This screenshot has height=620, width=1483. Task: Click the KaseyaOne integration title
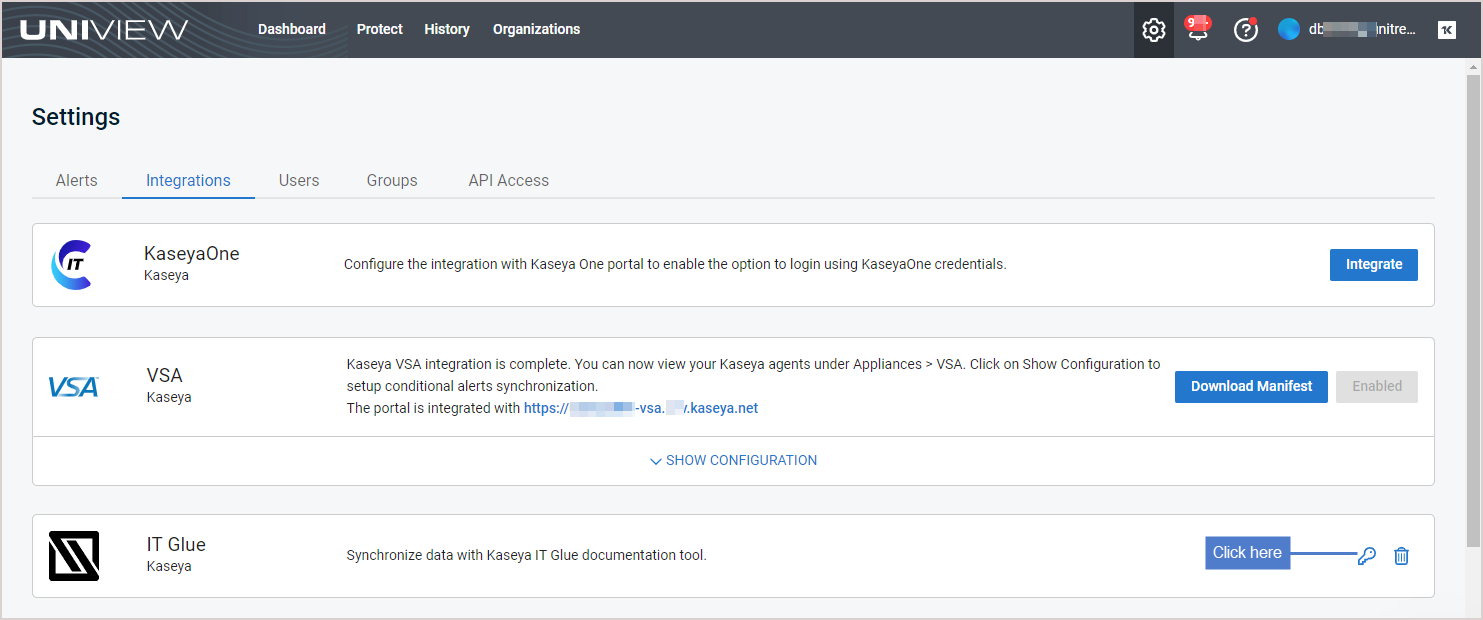tap(192, 254)
